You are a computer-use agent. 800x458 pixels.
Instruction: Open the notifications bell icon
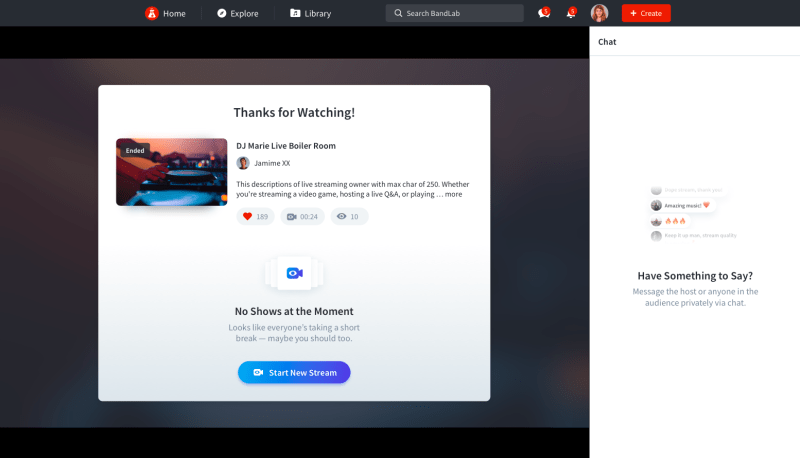(x=570, y=13)
